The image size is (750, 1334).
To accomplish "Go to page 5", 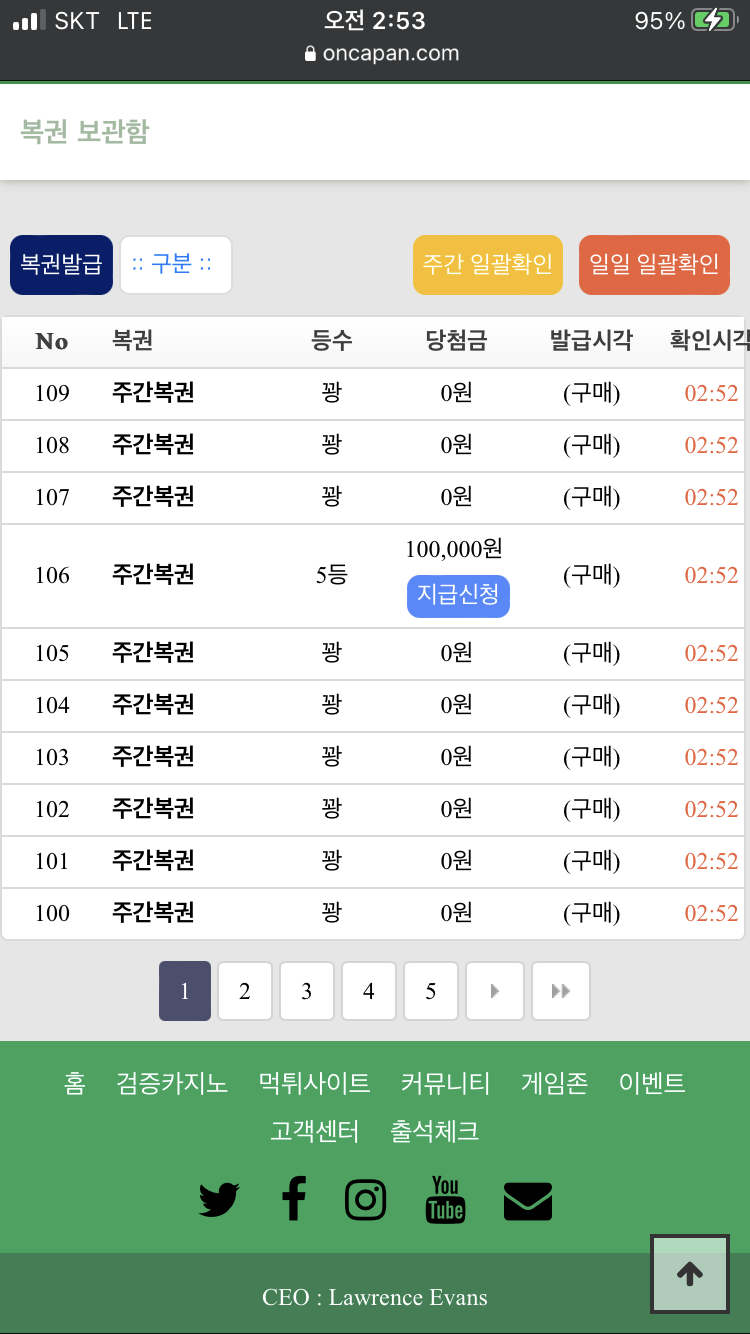I will 431,991.
